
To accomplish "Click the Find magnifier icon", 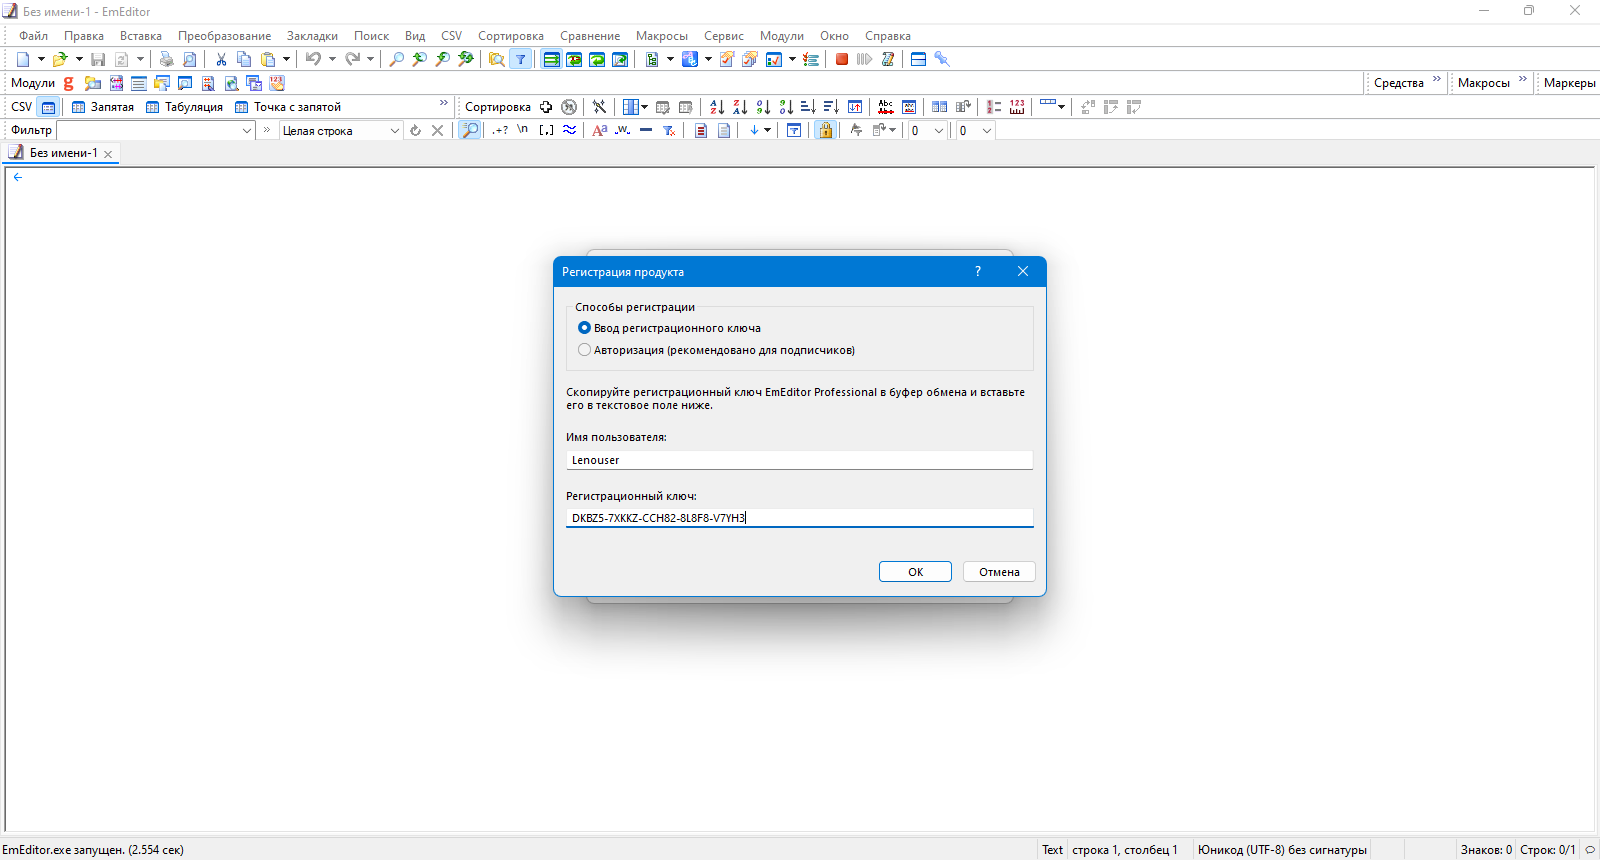I will pos(397,59).
